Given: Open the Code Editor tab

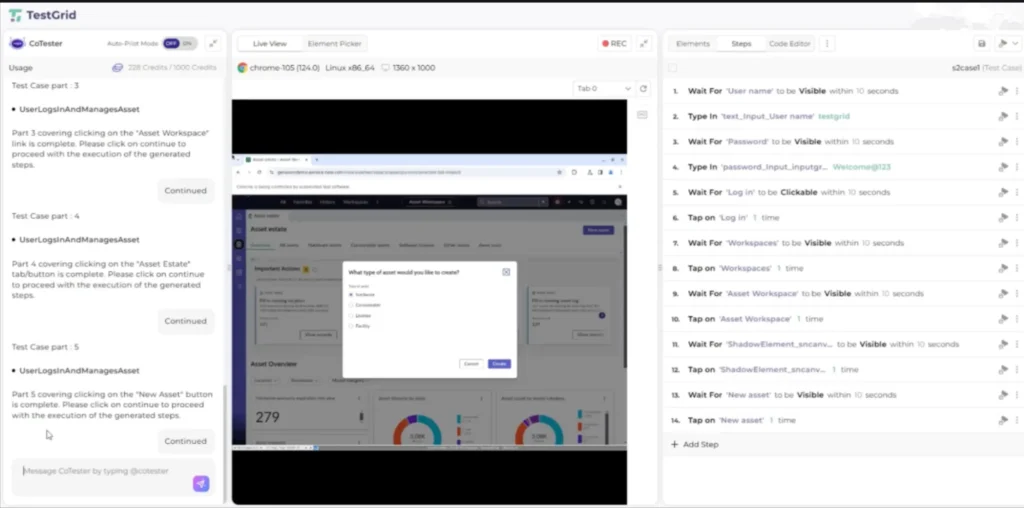Looking at the screenshot, I should point(790,44).
